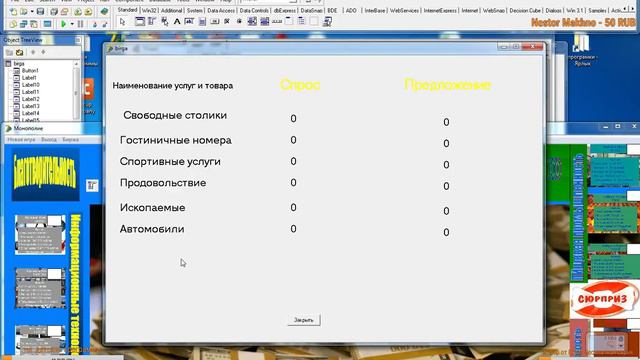Pick the ScrollBar component in the palette

pyautogui.click(x=277, y=21)
